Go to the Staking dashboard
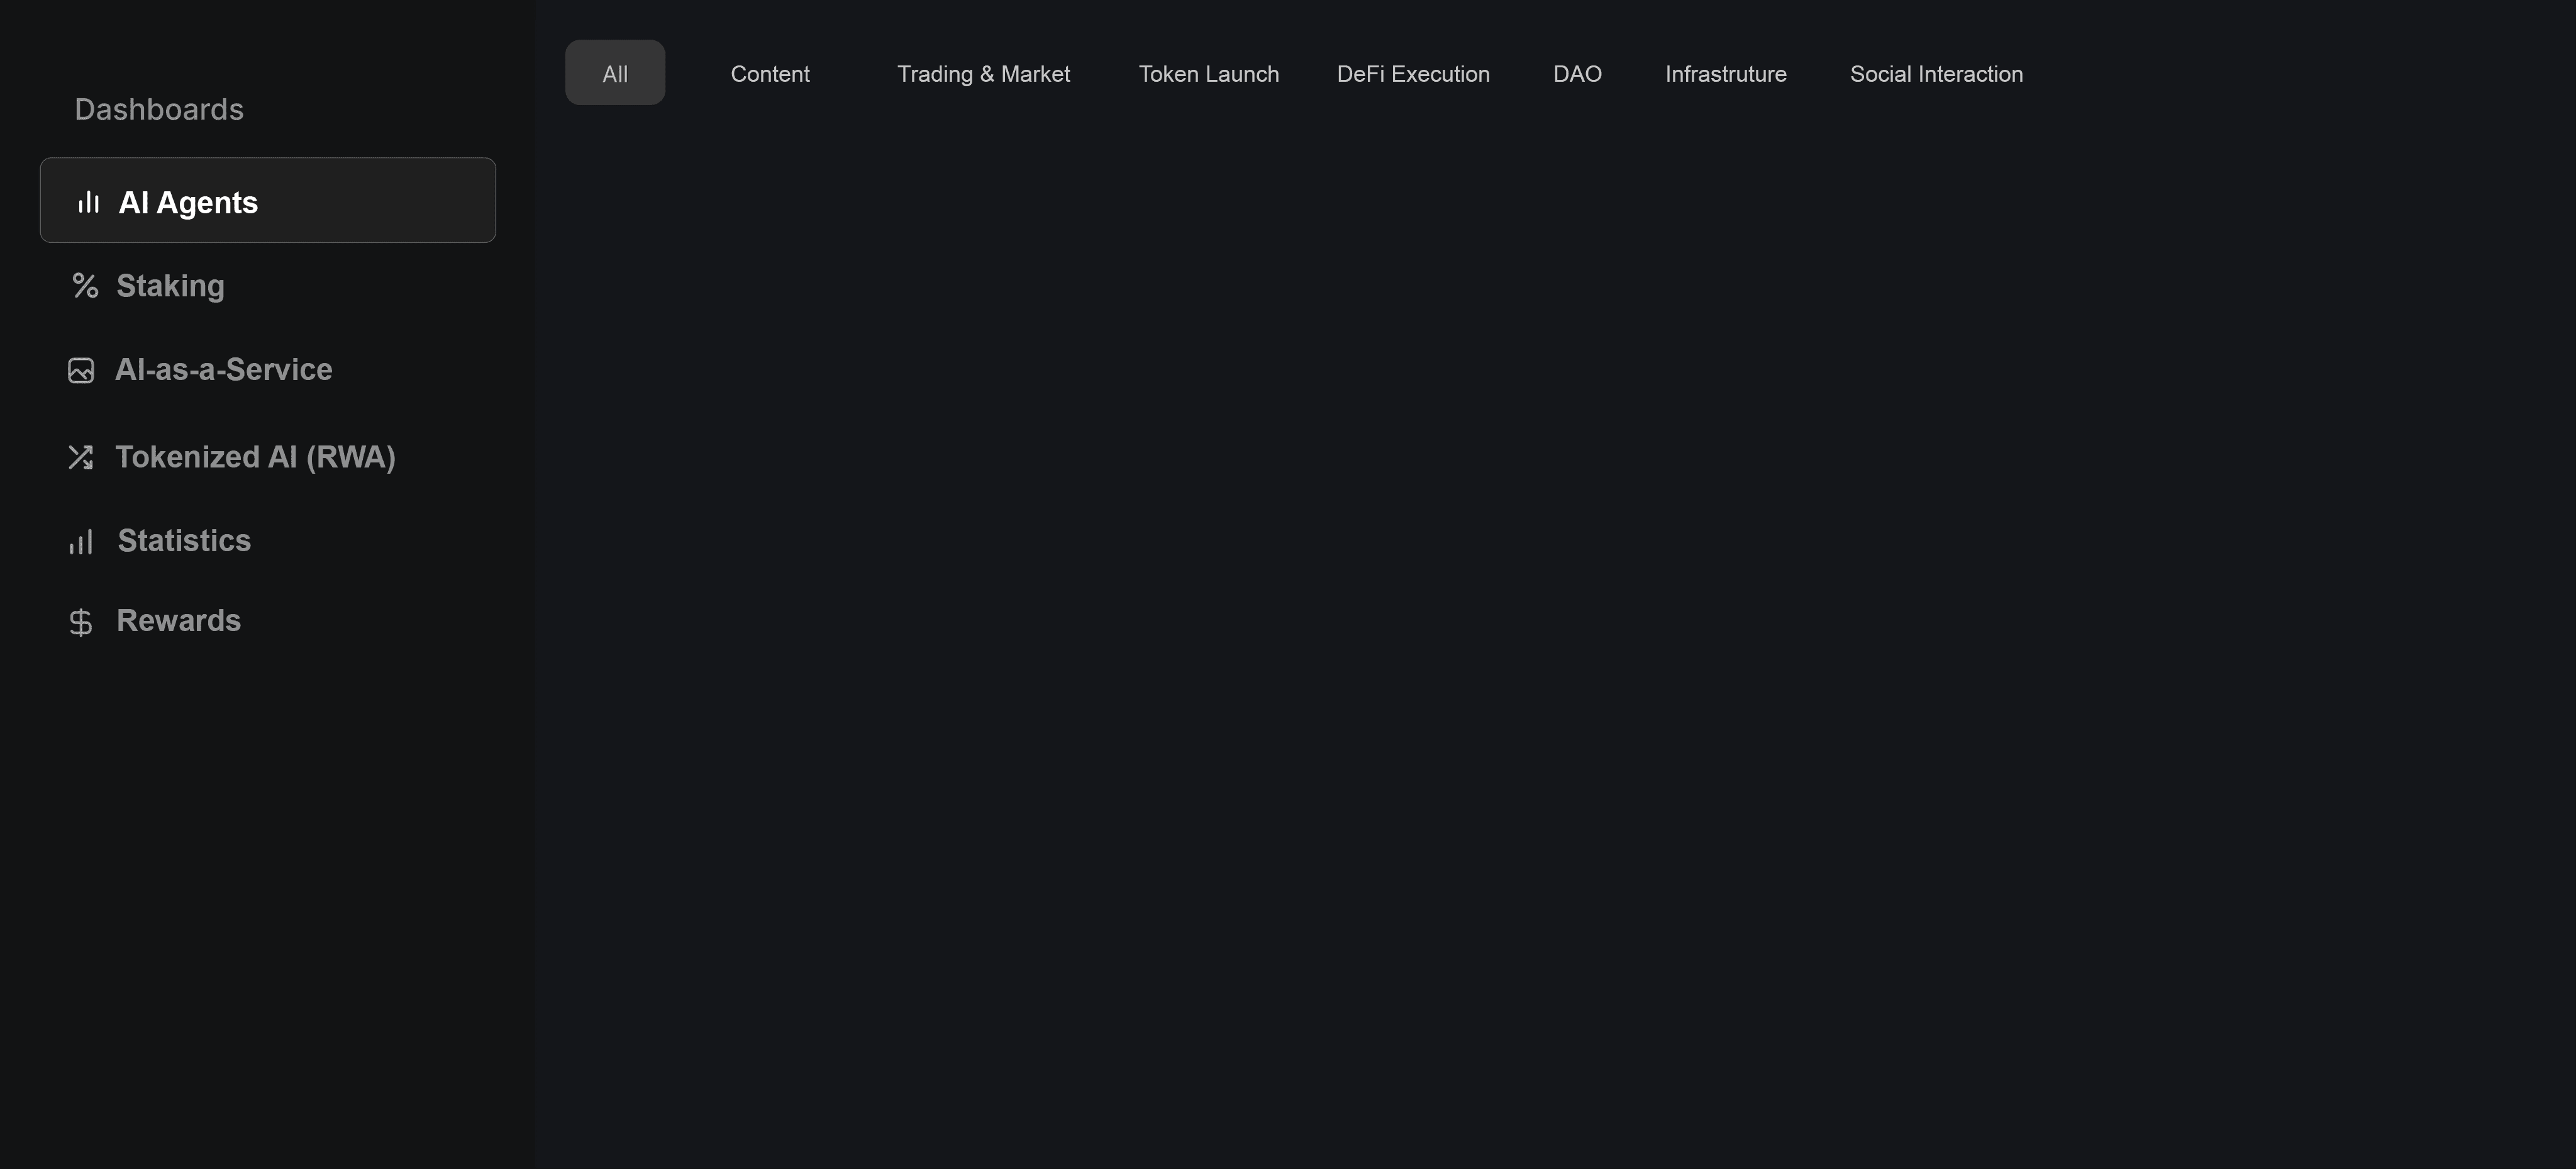The width and height of the screenshot is (2576, 1169). click(x=170, y=286)
